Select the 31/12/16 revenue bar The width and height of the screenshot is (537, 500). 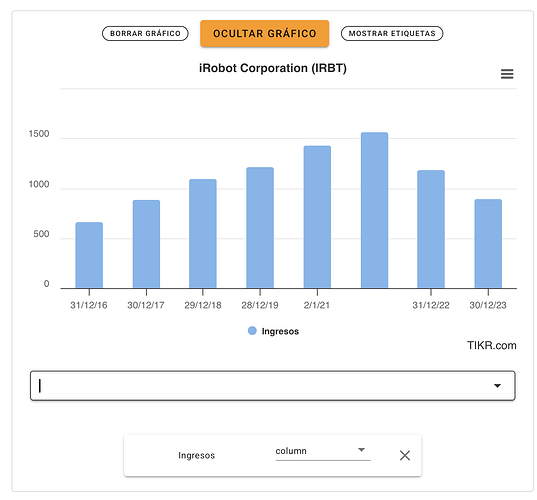89,255
